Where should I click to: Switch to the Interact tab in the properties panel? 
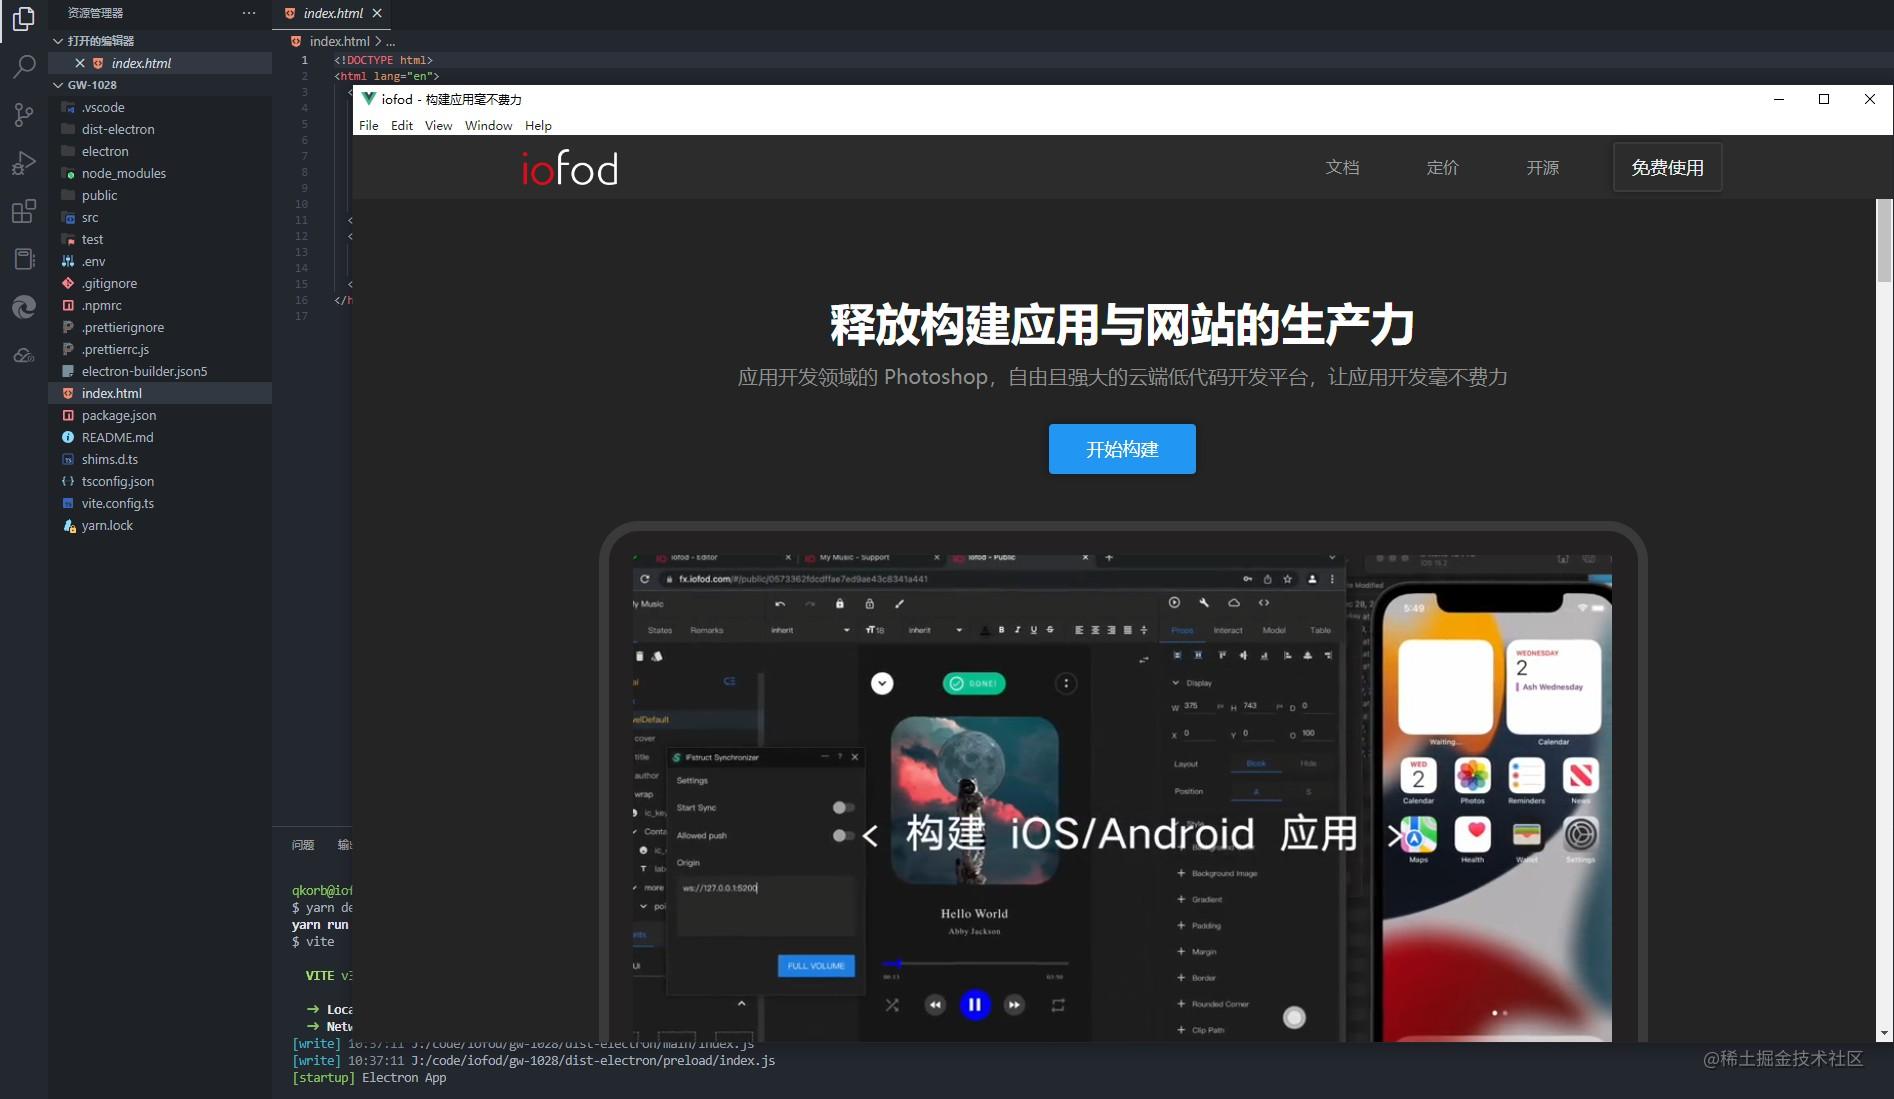tap(1228, 630)
